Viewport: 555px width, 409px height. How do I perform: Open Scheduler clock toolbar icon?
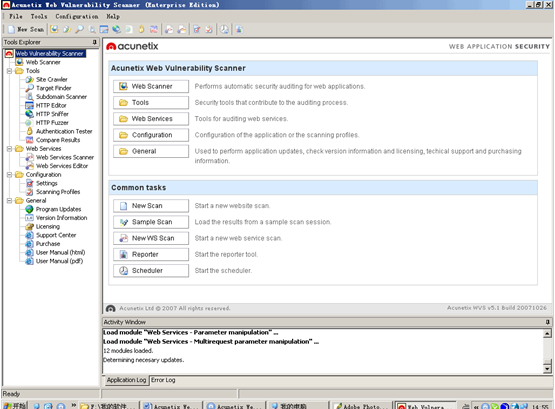(224, 29)
